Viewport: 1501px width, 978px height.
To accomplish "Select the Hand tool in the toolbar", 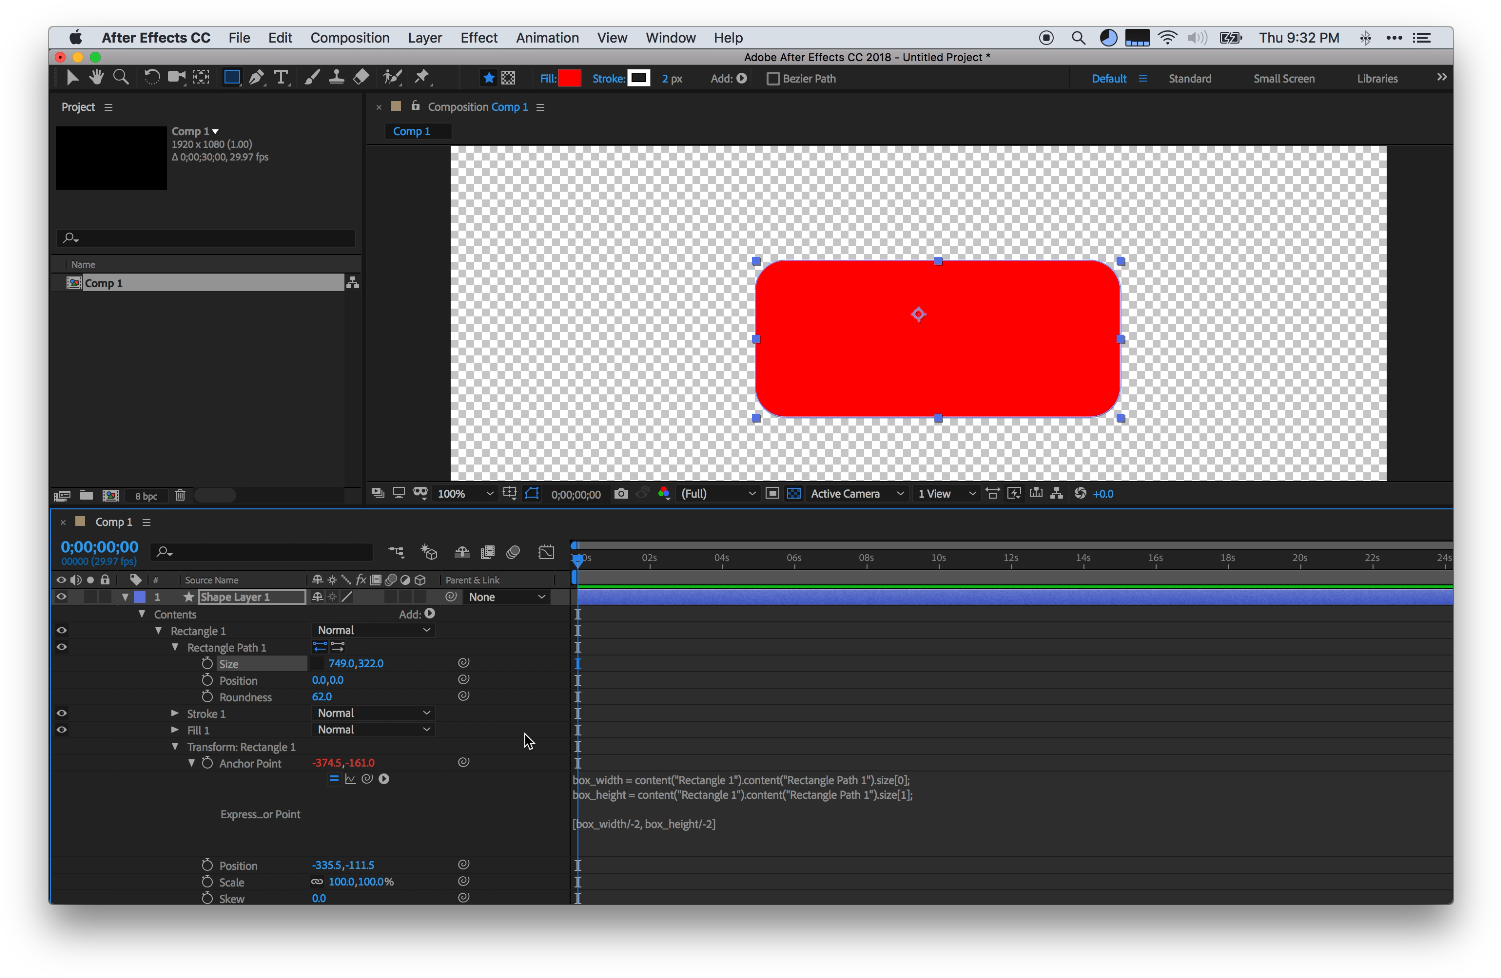I will [x=96, y=76].
